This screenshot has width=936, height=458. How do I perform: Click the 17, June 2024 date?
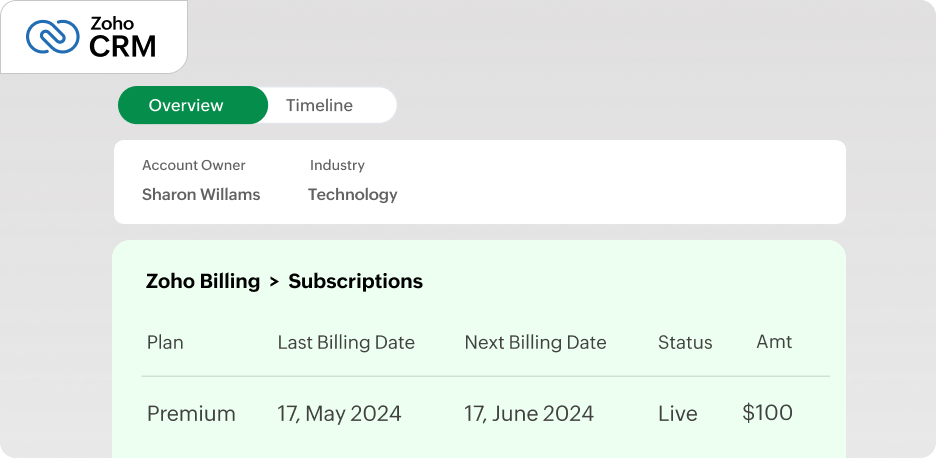click(528, 413)
